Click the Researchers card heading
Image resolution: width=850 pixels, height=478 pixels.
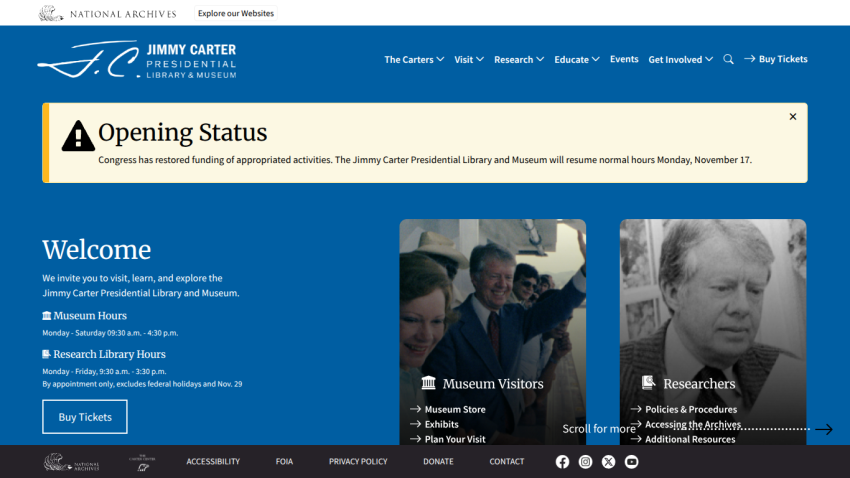tap(699, 384)
